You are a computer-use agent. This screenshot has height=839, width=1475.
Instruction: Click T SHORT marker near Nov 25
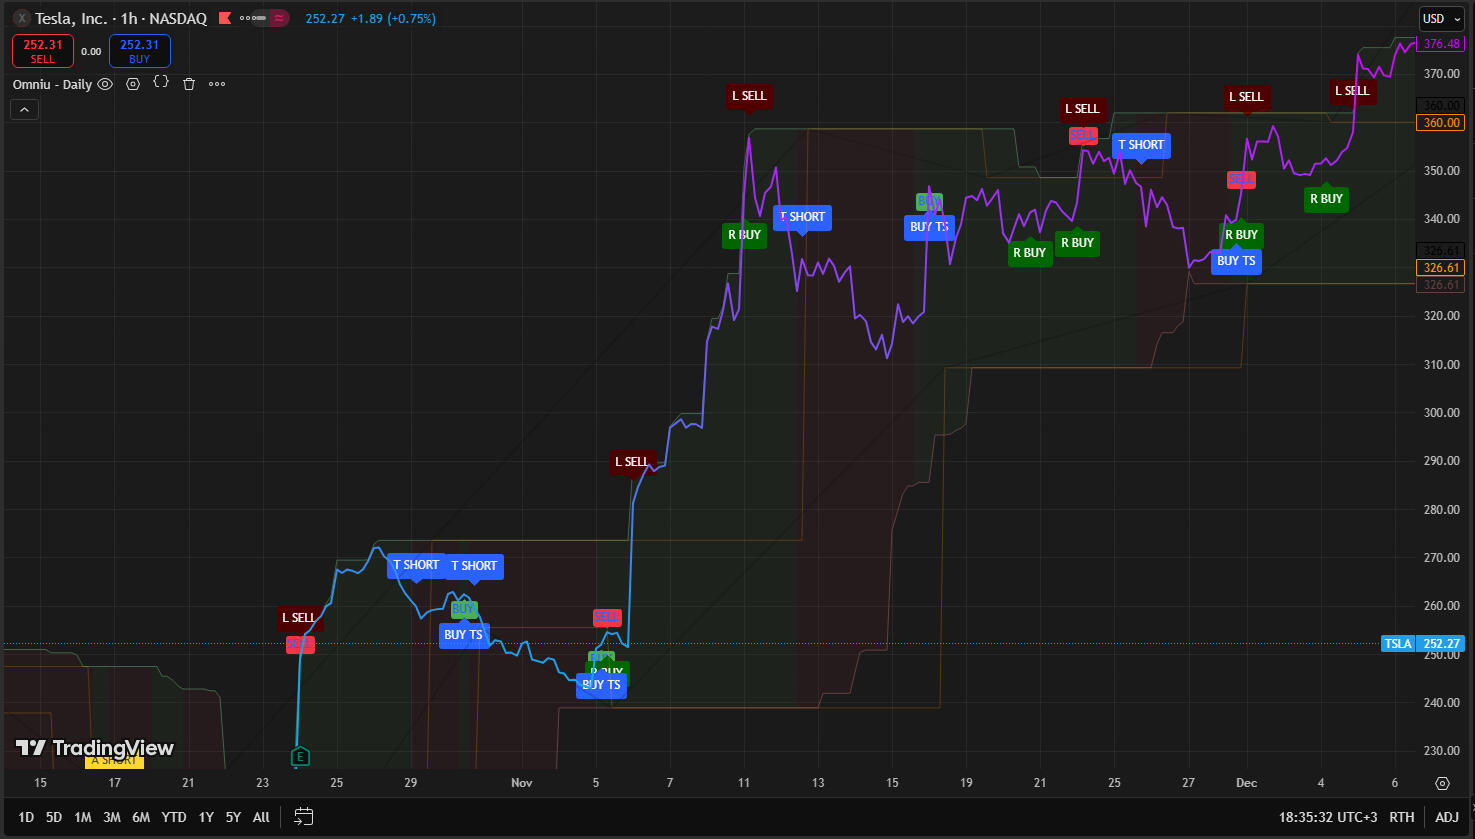click(1141, 146)
